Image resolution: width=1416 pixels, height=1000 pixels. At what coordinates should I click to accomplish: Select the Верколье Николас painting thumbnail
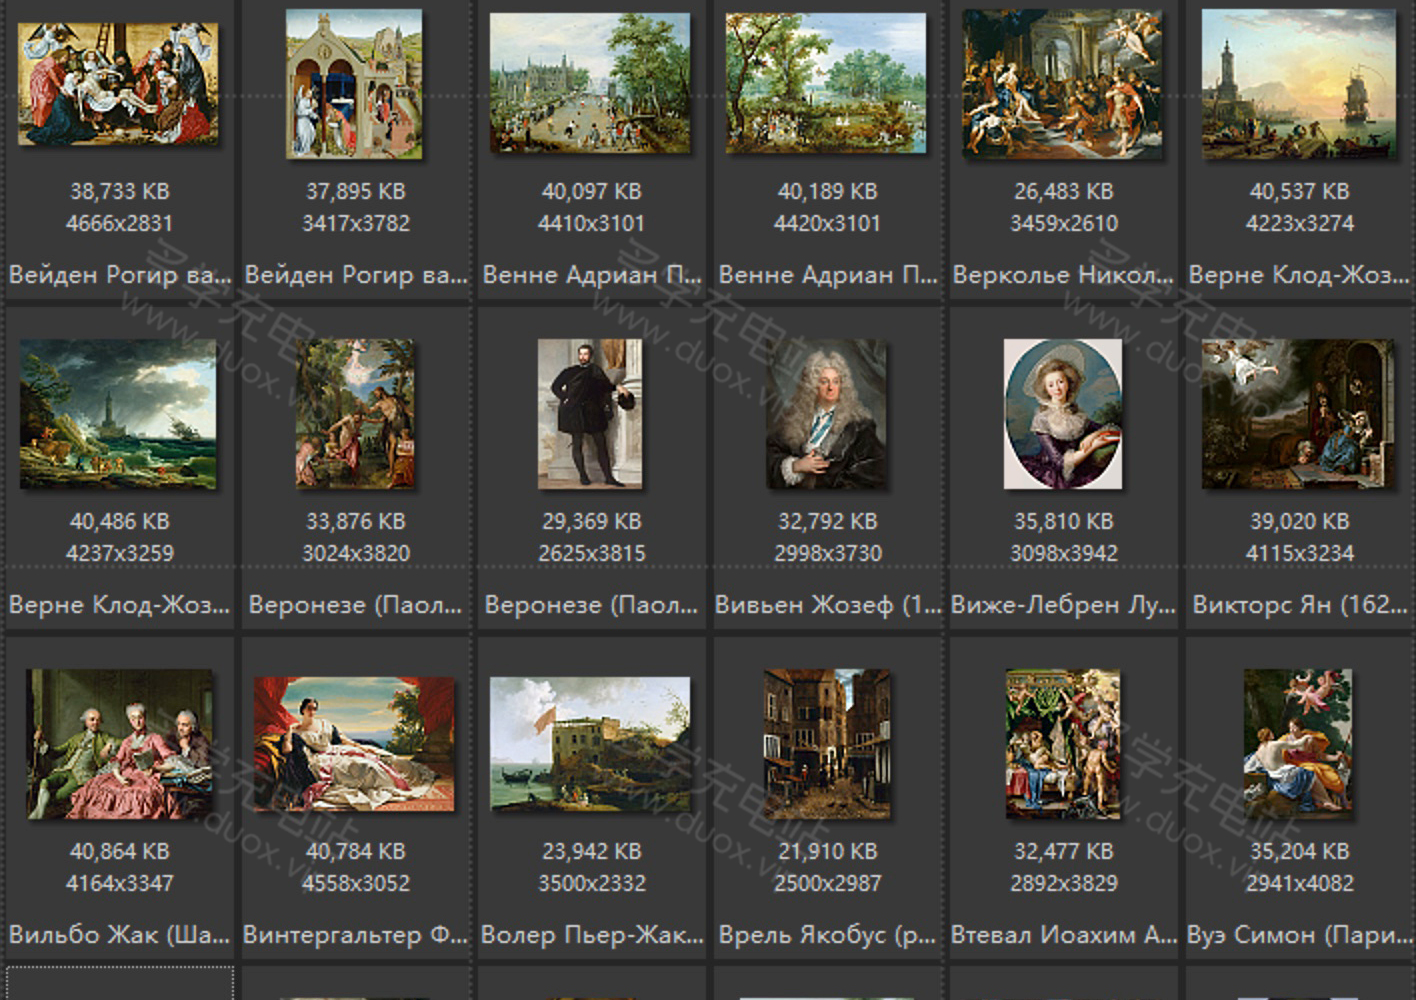point(1062,84)
